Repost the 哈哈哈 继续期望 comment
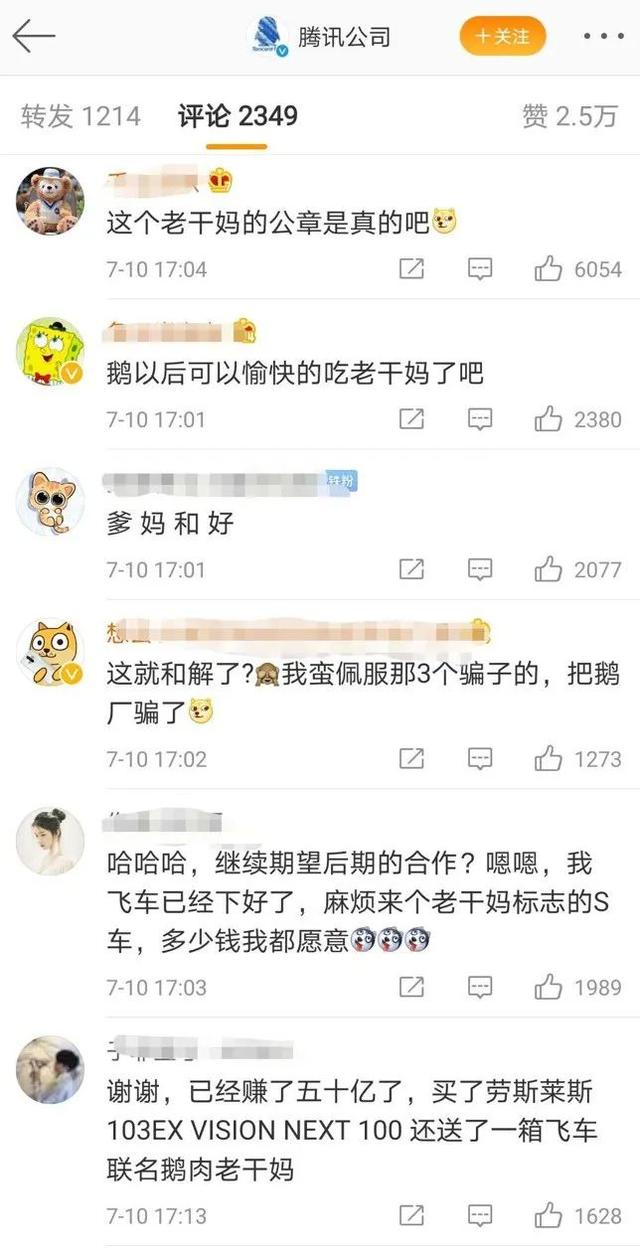640x1253 pixels. click(412, 988)
